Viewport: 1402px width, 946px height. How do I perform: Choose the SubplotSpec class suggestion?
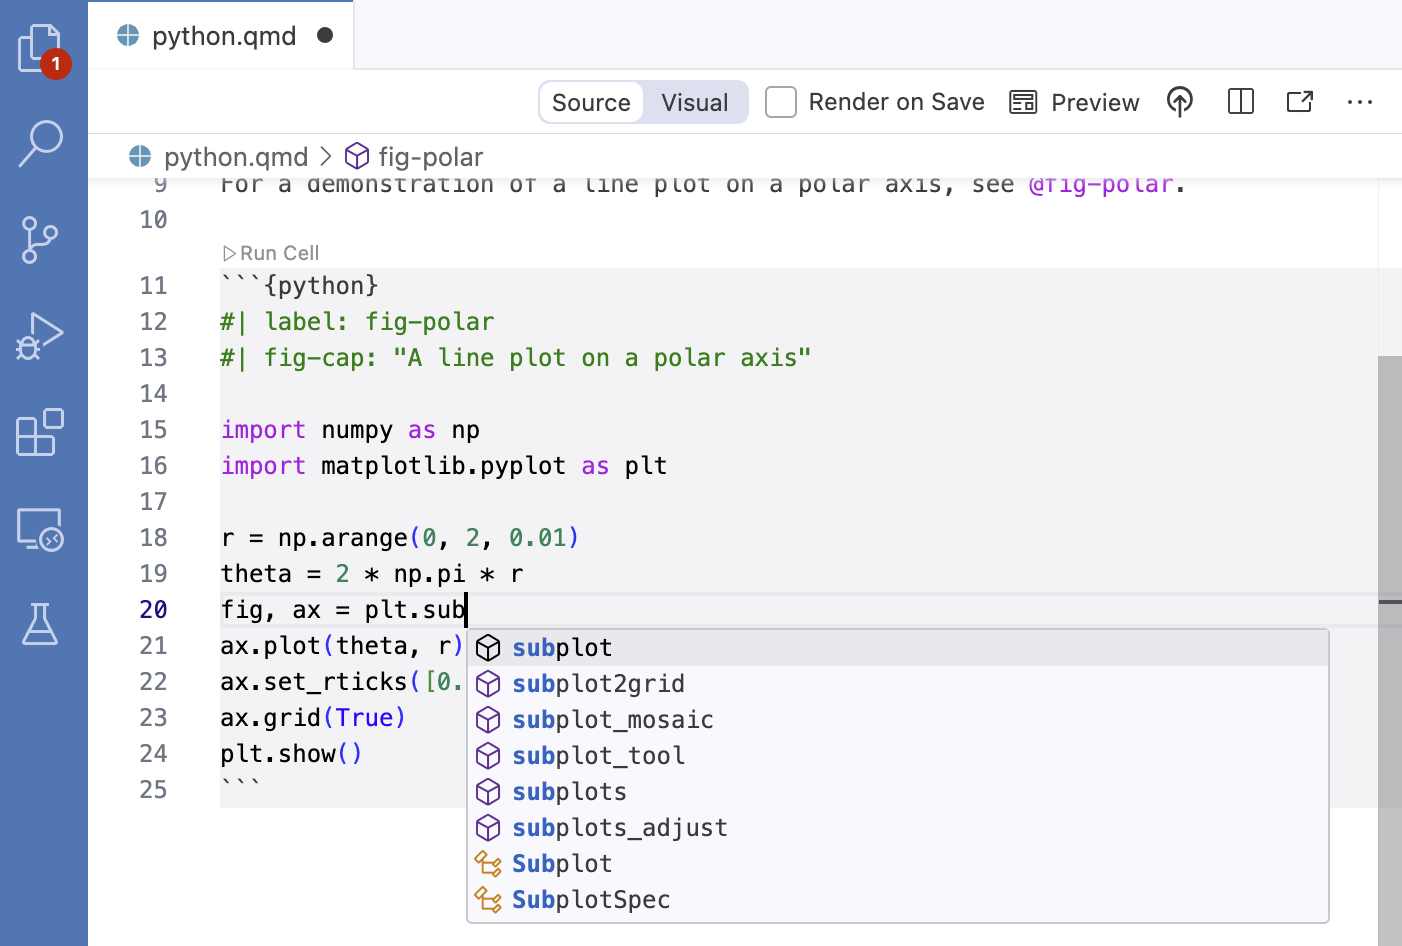click(x=898, y=900)
